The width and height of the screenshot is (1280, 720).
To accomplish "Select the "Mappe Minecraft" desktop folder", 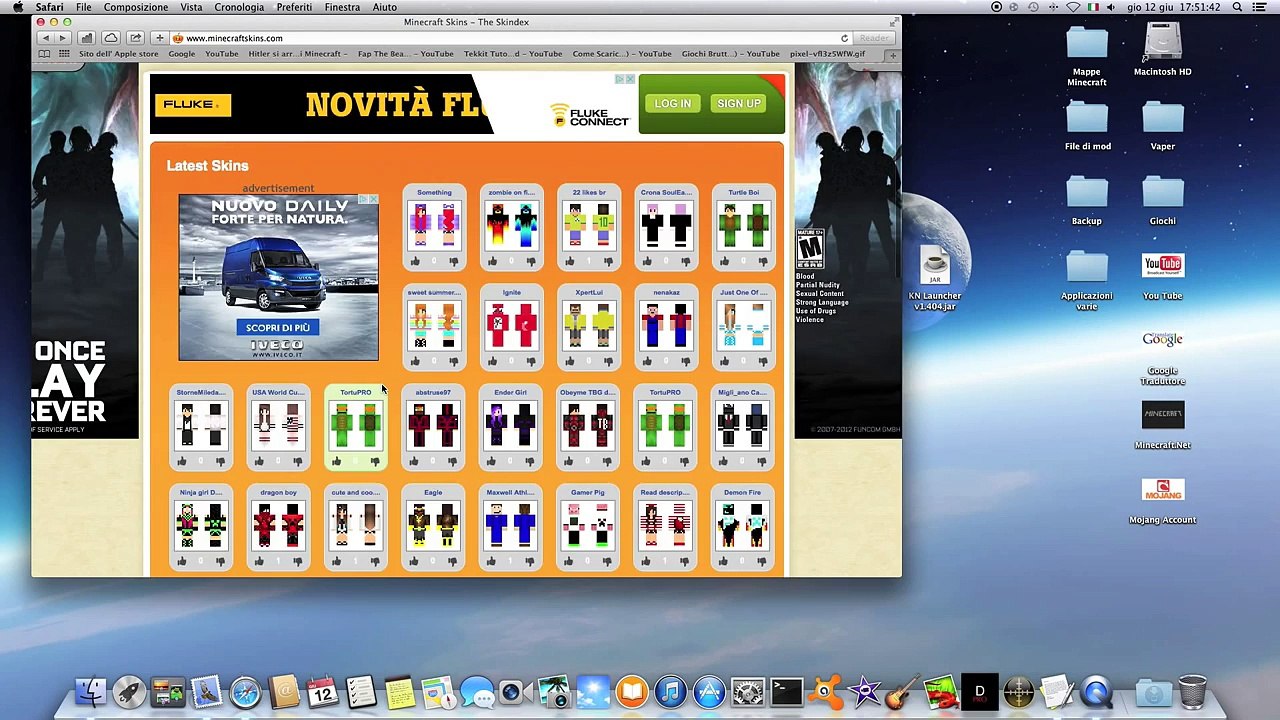I will [1087, 57].
